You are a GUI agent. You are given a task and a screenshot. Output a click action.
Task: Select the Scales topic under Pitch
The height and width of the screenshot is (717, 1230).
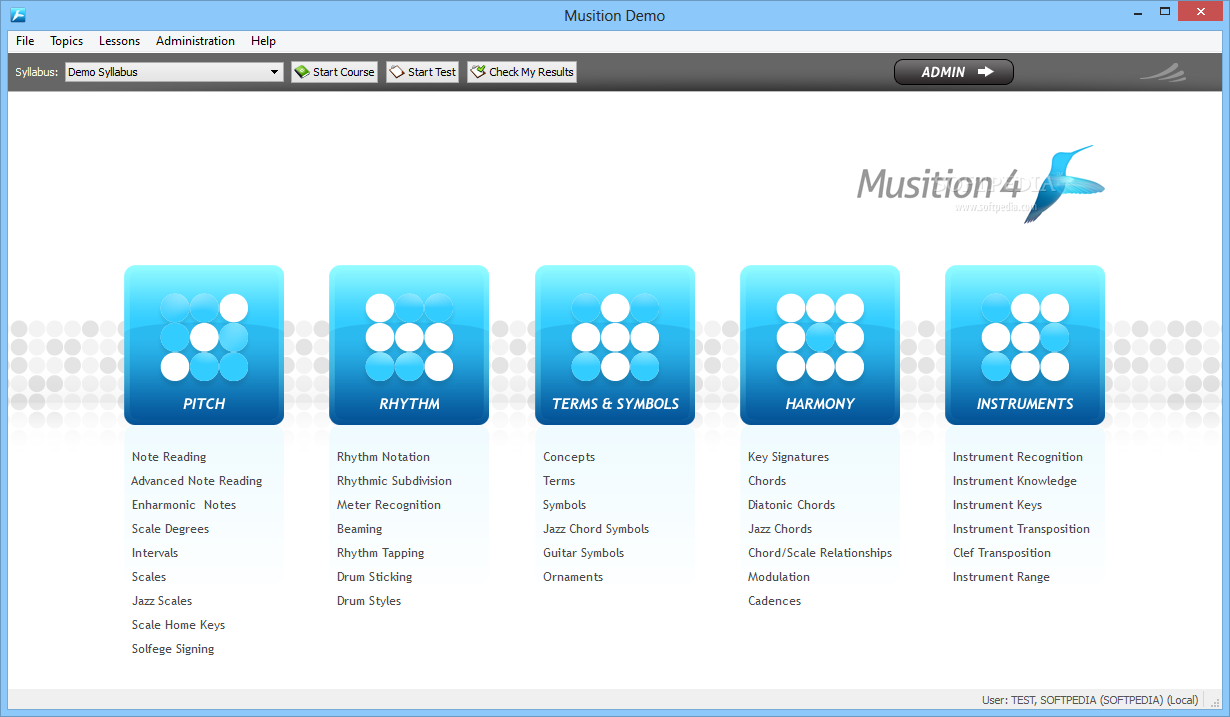pos(149,577)
